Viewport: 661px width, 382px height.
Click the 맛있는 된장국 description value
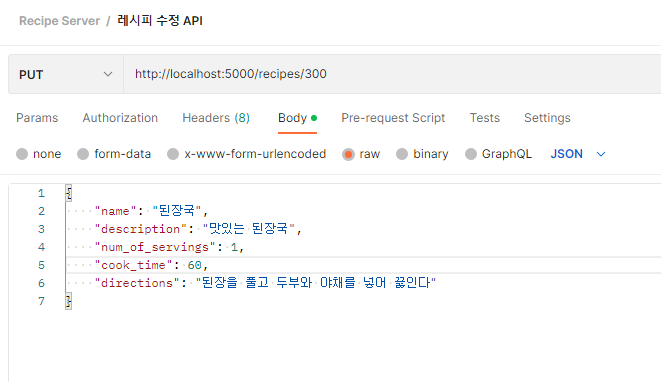pyautogui.click(x=249, y=229)
